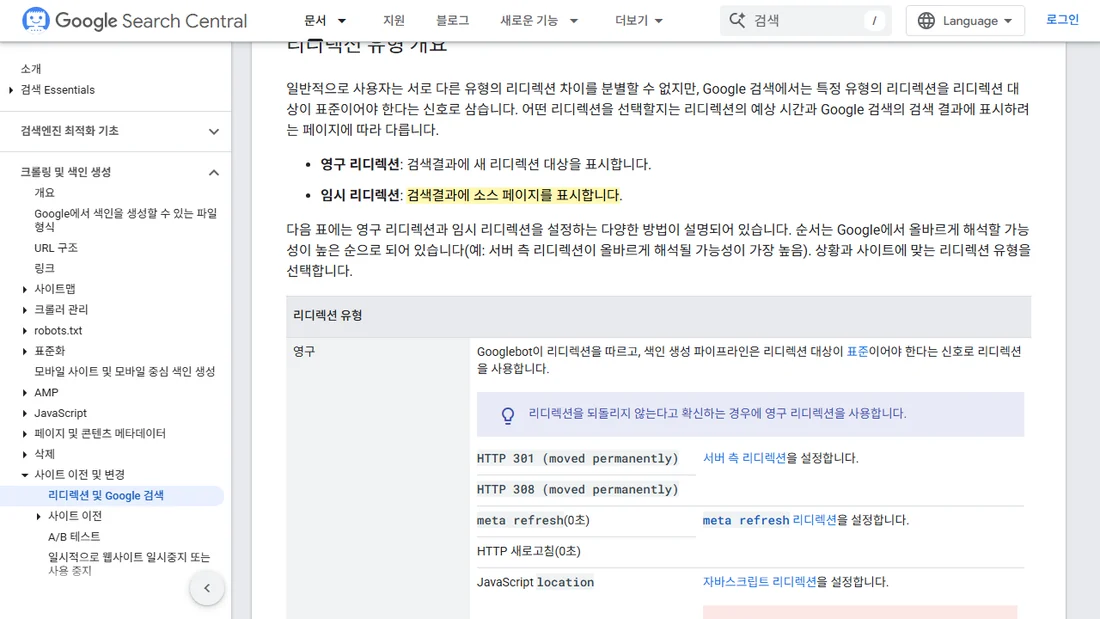
Task: Click HTTP 301 (moved permanently) cell
Action: (577, 458)
